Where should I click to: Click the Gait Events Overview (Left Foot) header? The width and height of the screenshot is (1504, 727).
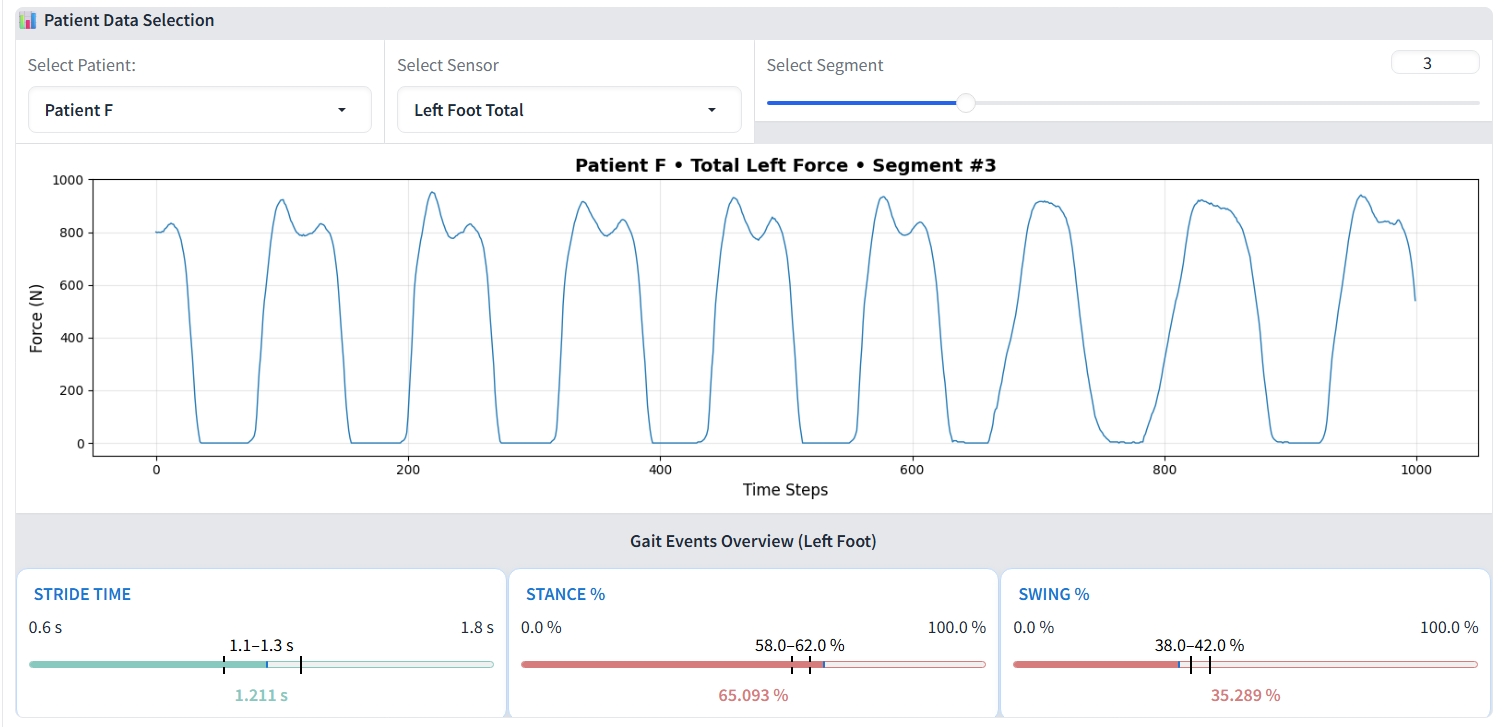[752, 541]
